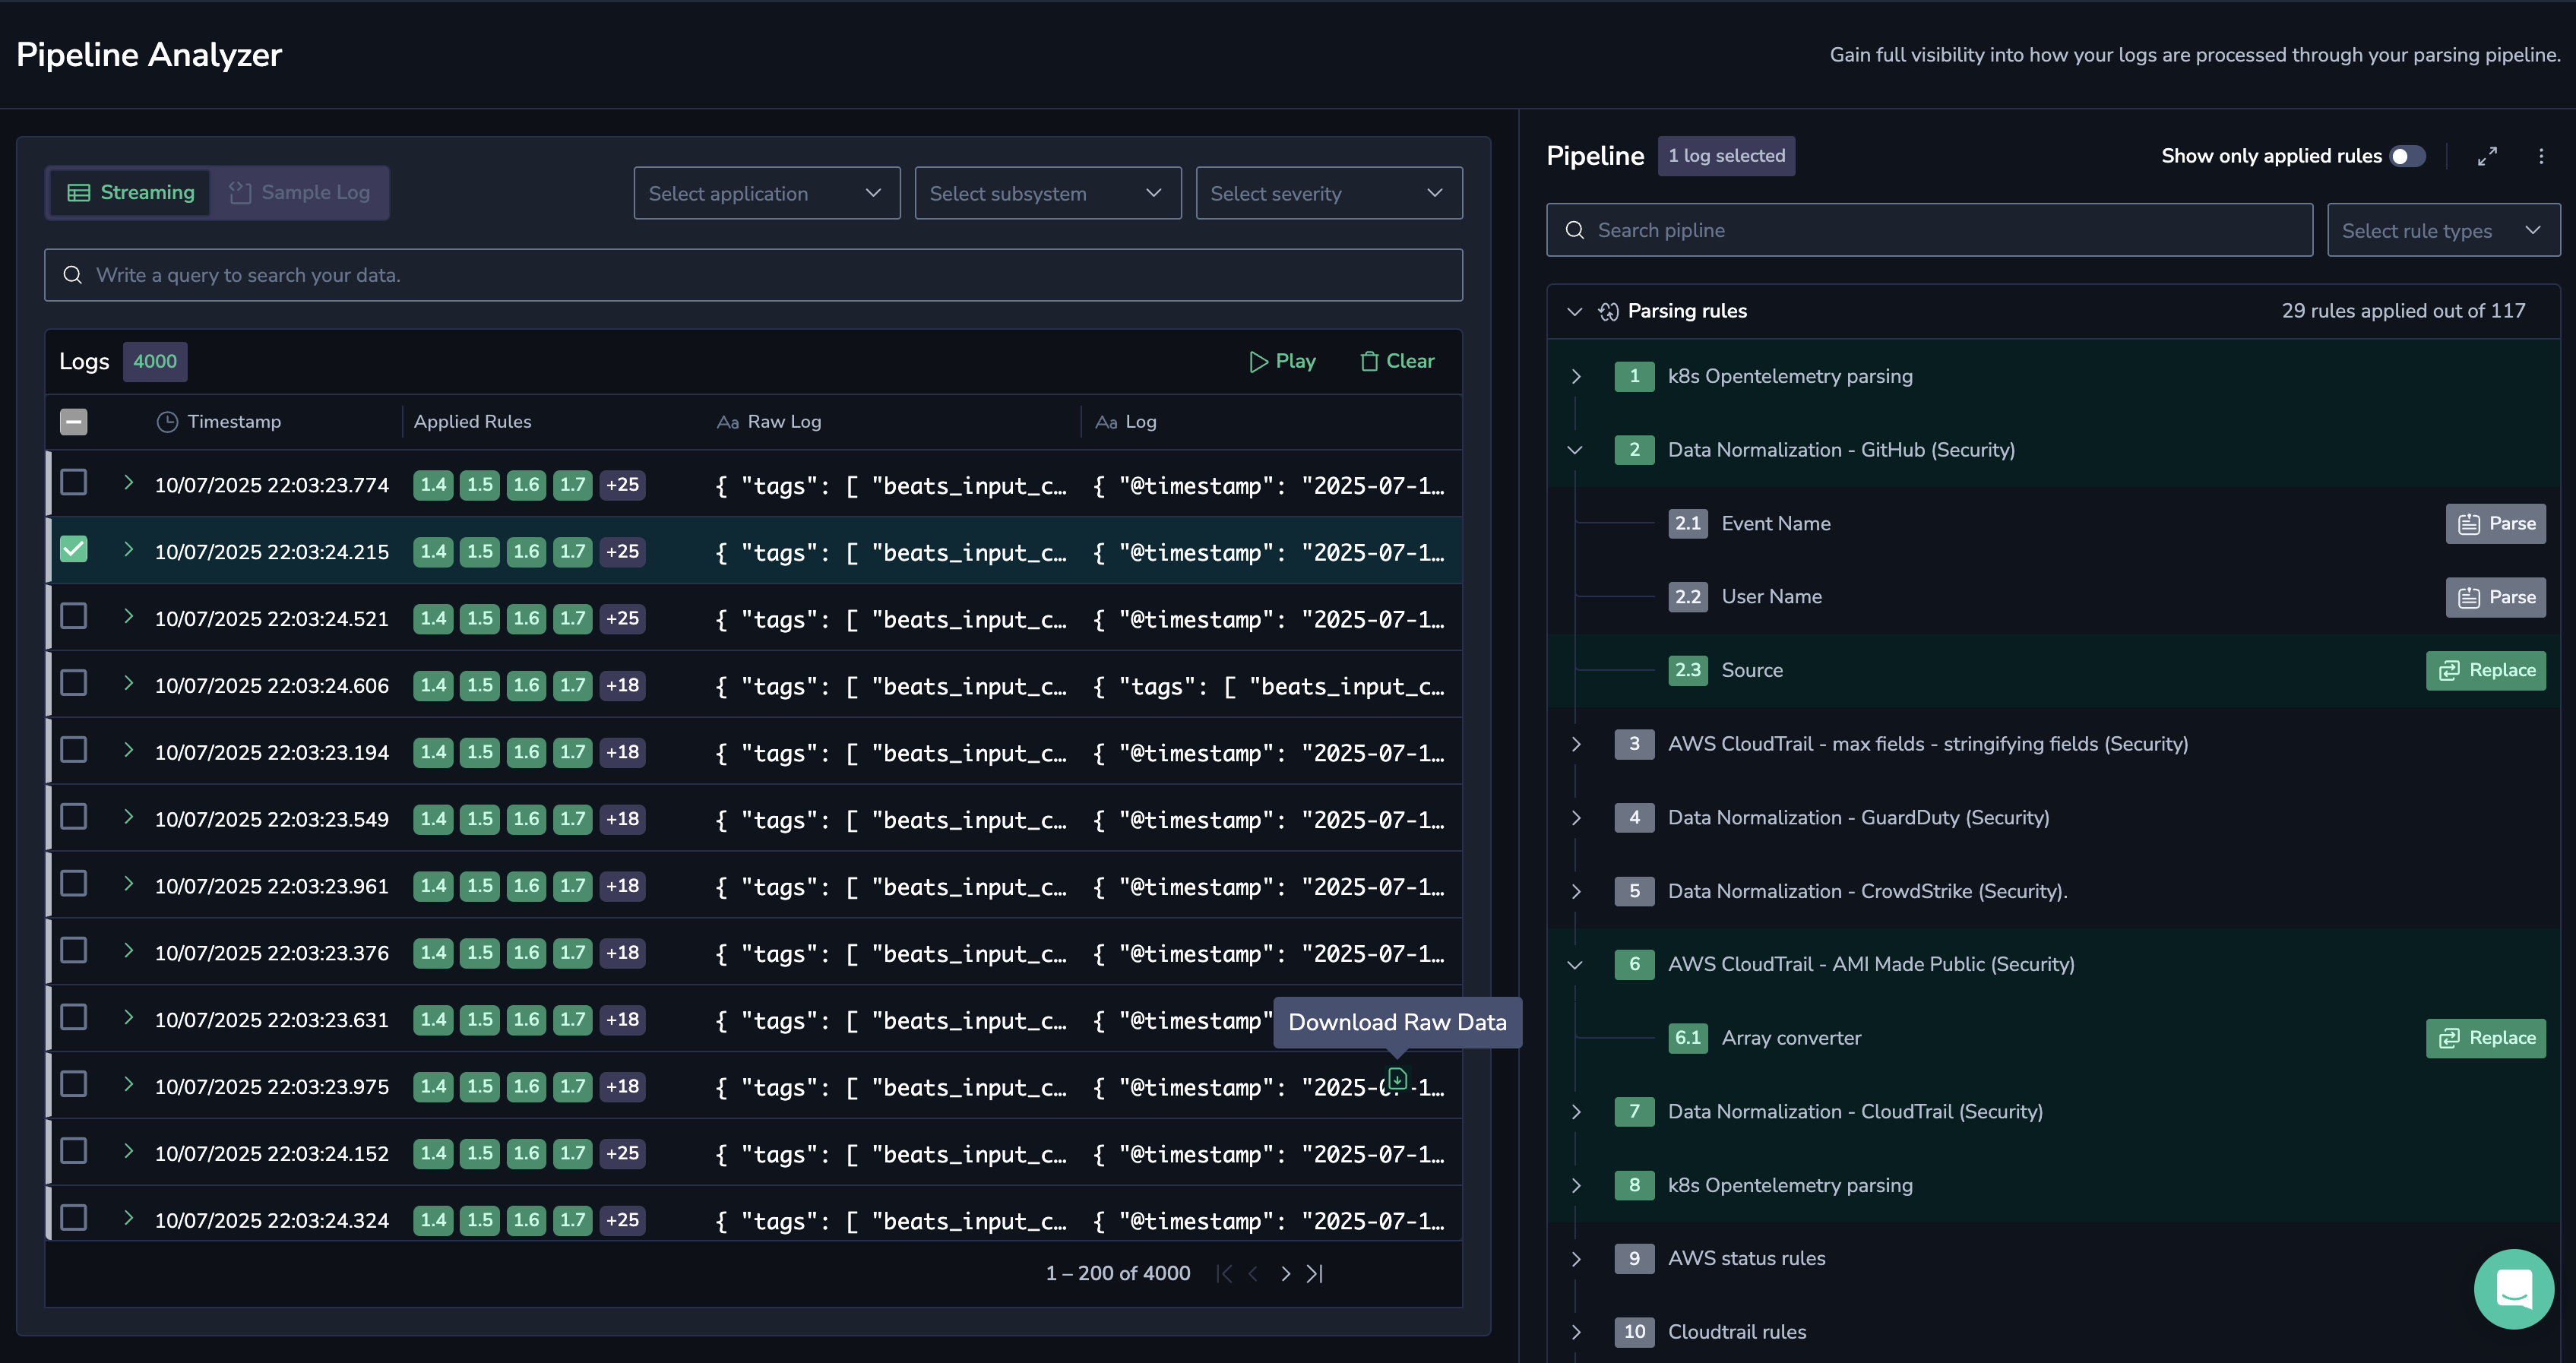
Task: Go to the next page of logs
Action: (x=1285, y=1273)
